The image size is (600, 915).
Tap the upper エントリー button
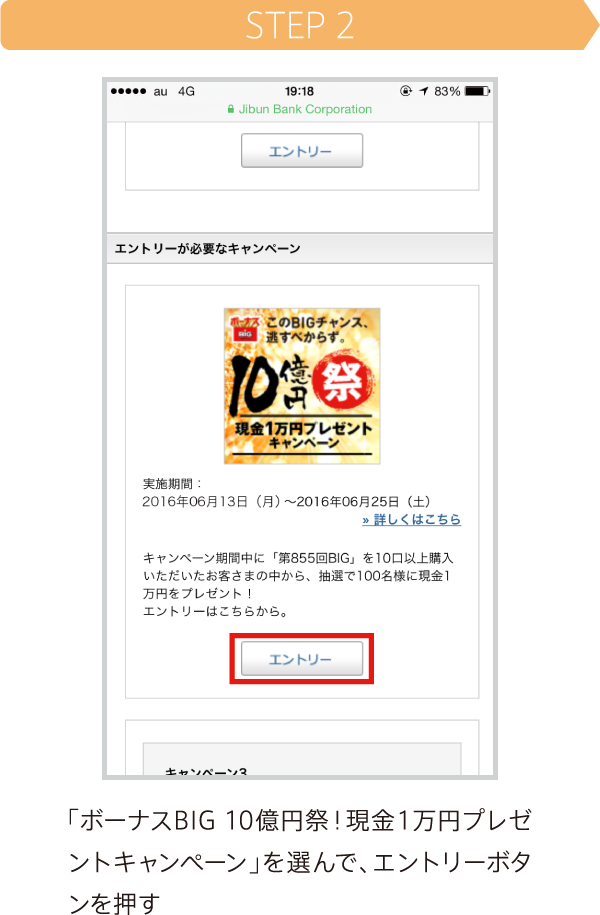point(302,151)
